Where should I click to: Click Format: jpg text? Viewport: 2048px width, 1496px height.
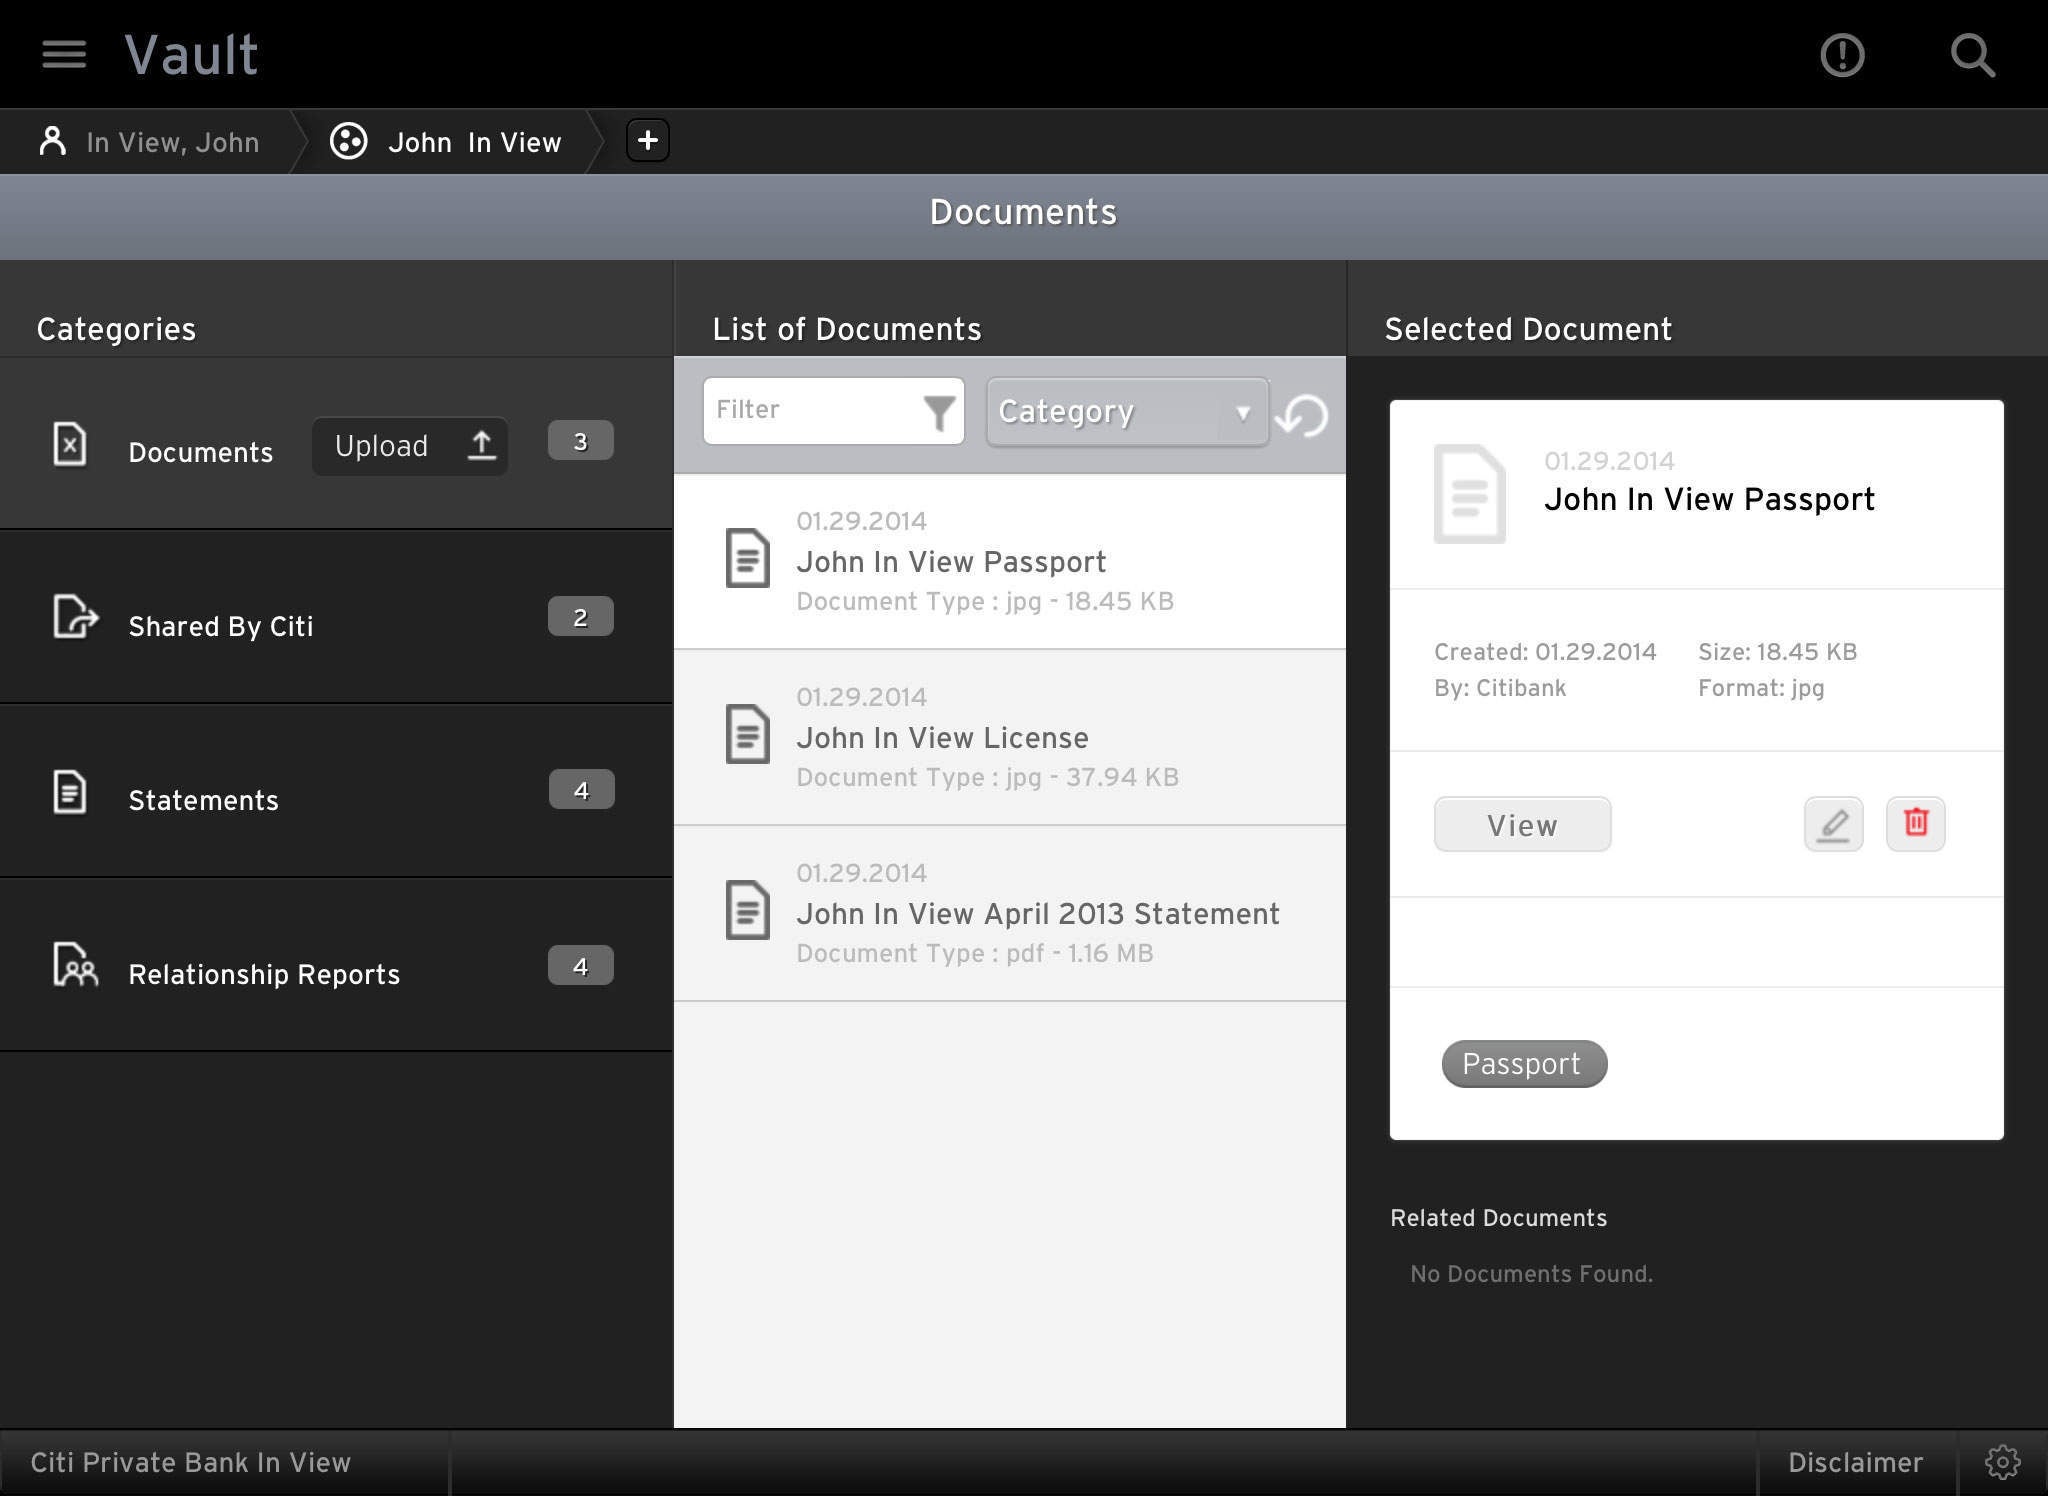1761,688
